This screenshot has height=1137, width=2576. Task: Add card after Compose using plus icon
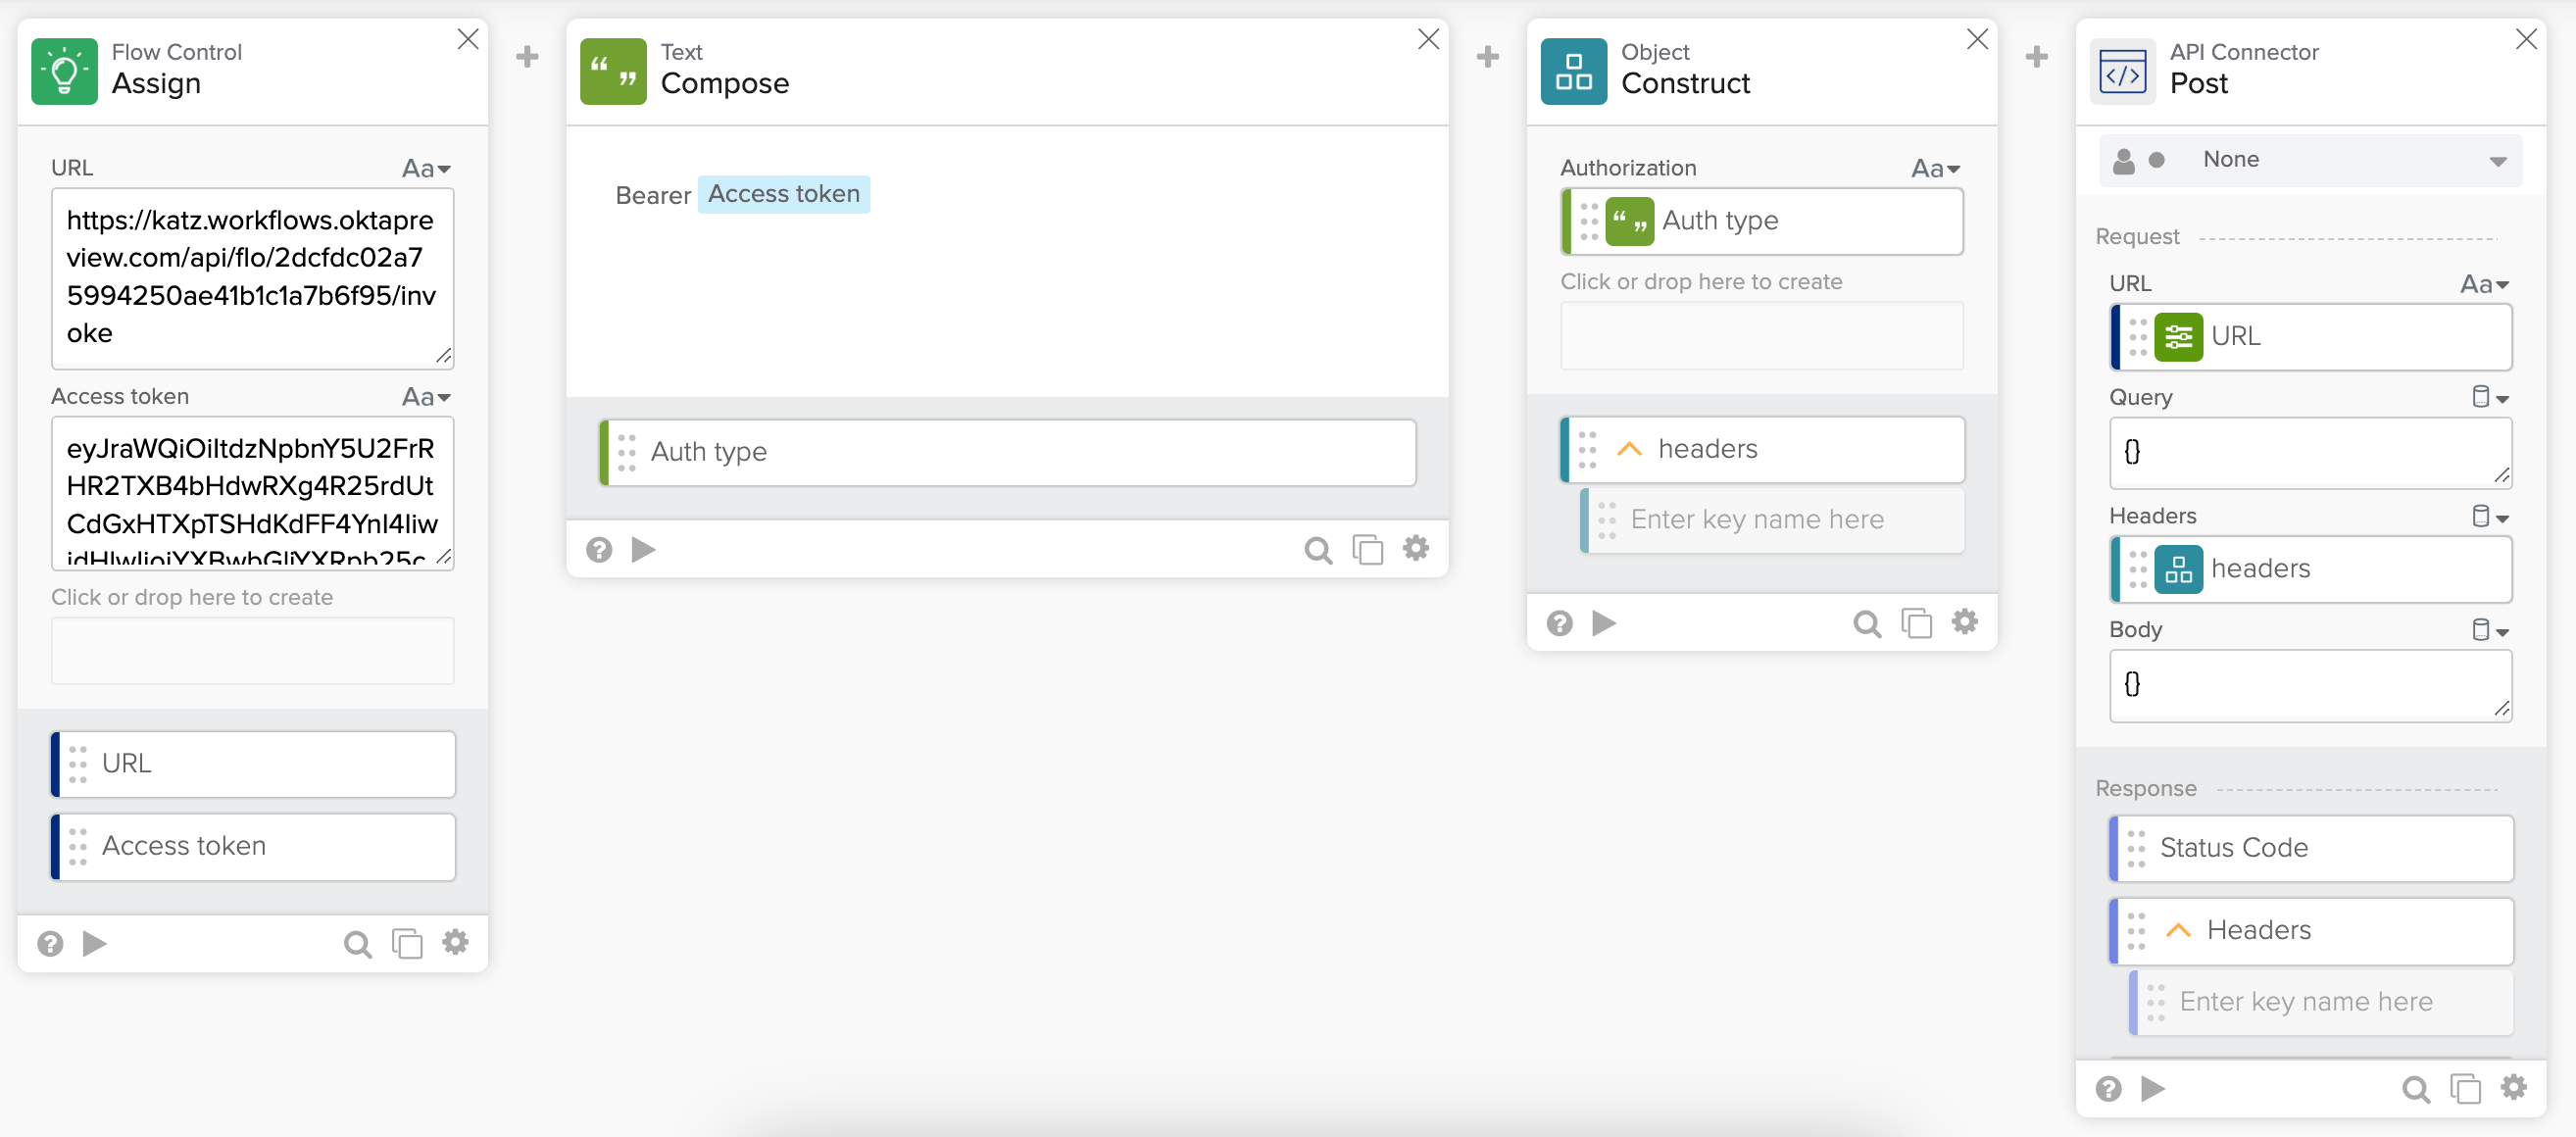tap(1487, 57)
